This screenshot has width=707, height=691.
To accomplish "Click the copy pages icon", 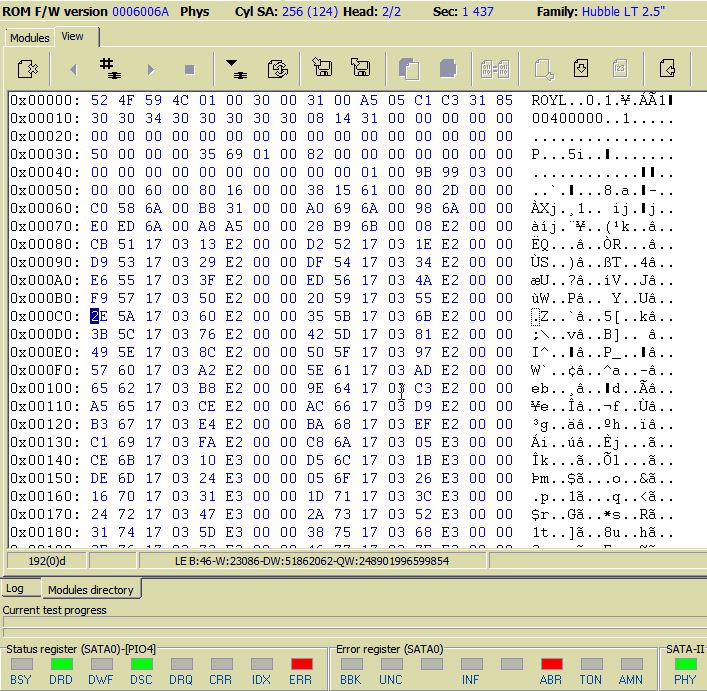I will point(409,69).
